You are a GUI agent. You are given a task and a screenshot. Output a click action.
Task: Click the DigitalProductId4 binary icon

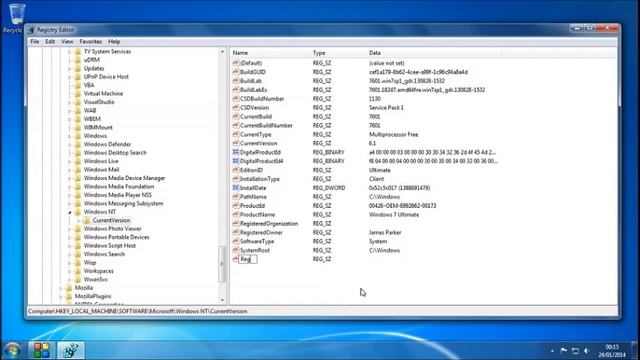point(236,161)
